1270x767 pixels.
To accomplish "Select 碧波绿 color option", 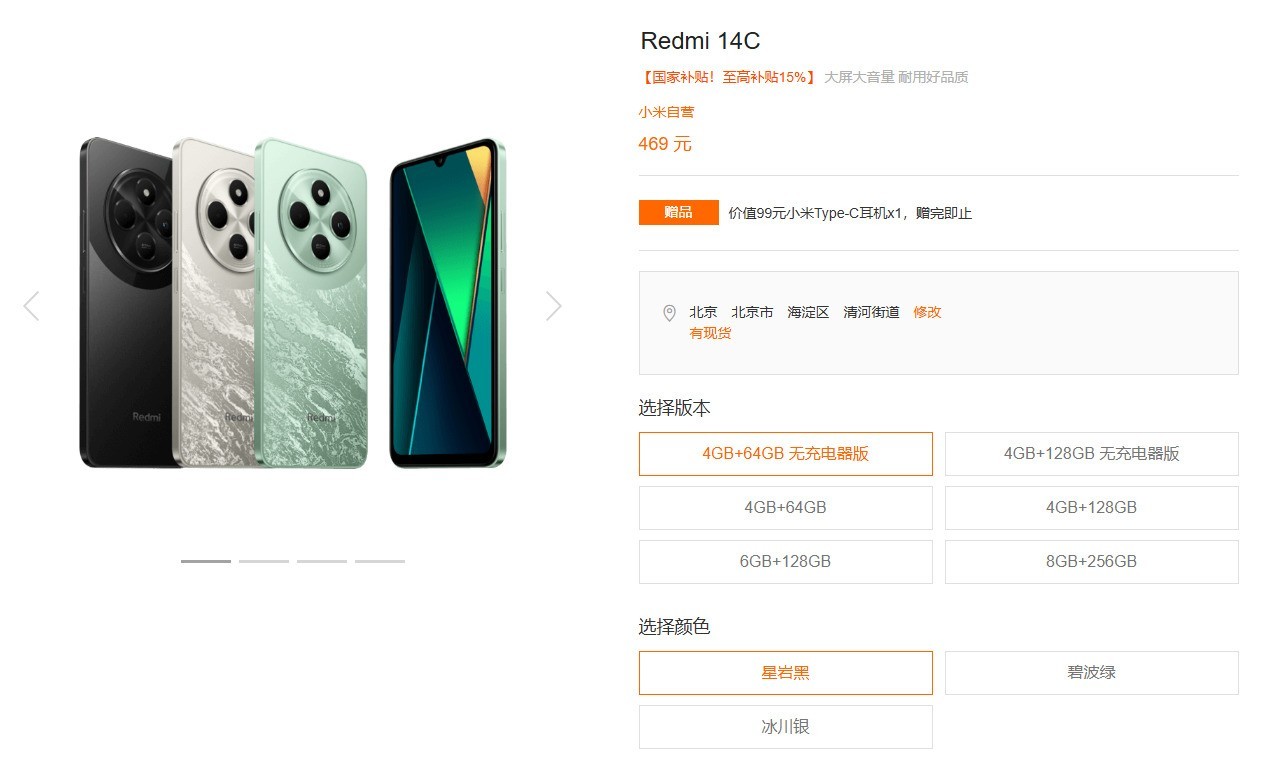I will coord(1092,673).
